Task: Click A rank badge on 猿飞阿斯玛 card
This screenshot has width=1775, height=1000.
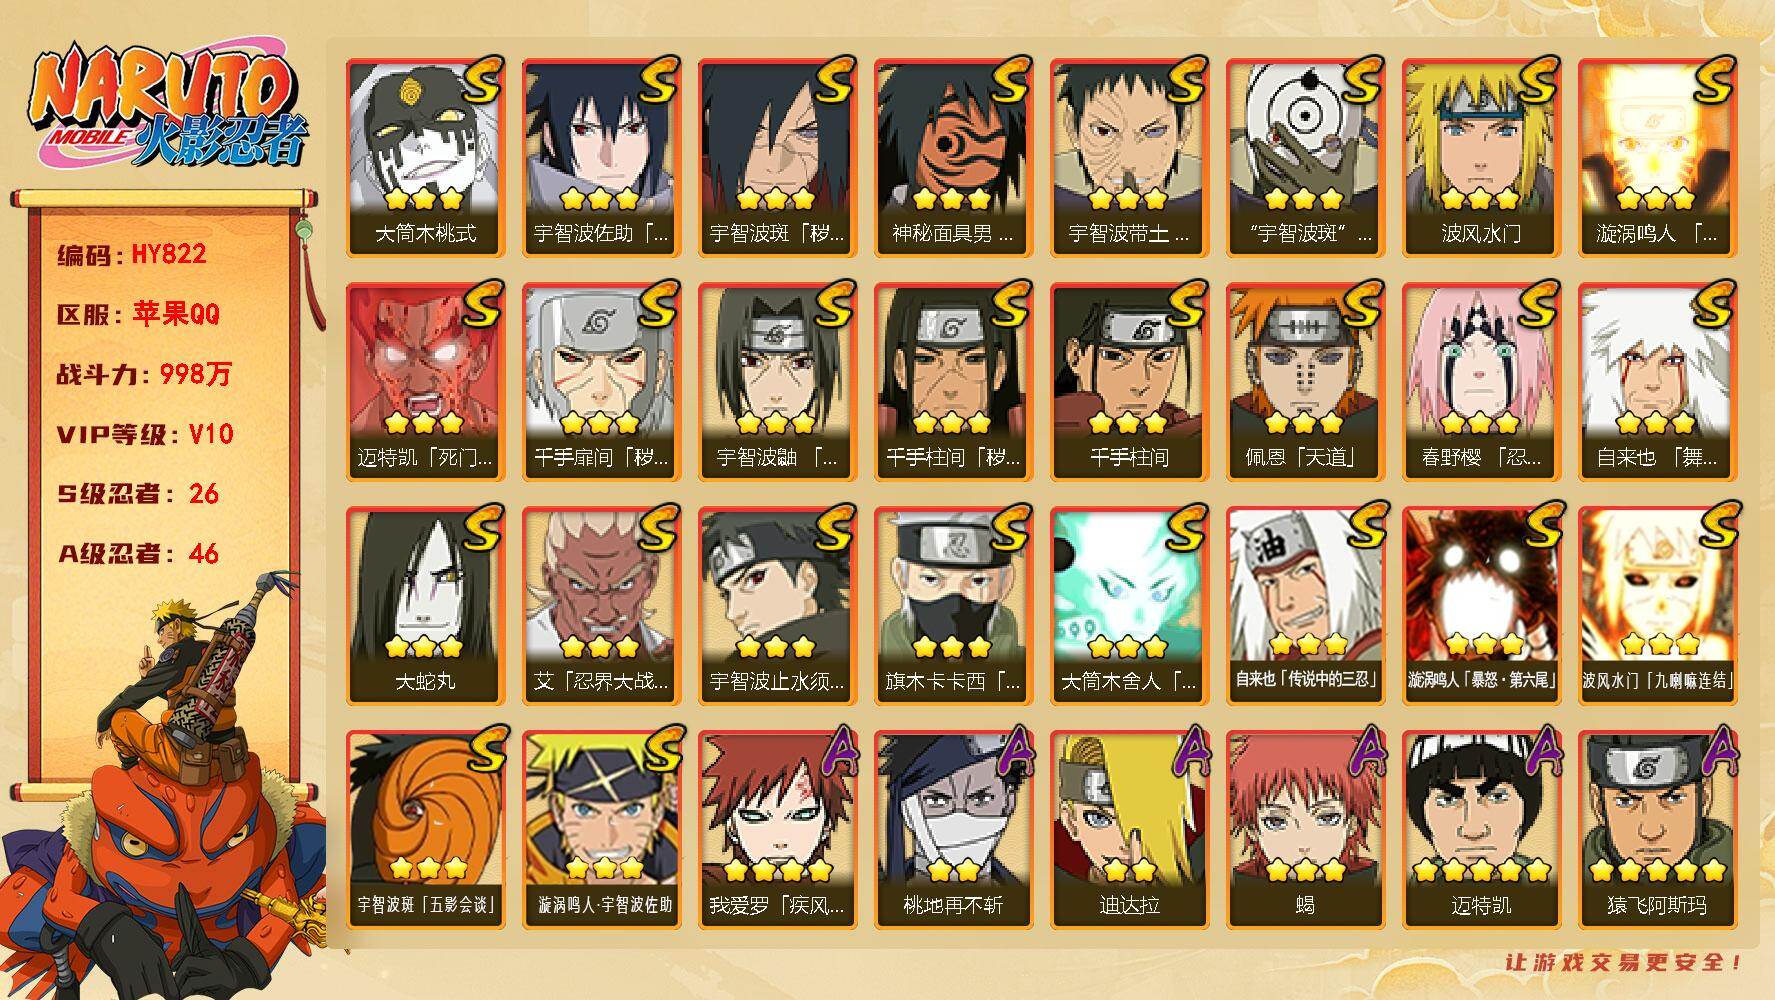Action: click(1718, 752)
